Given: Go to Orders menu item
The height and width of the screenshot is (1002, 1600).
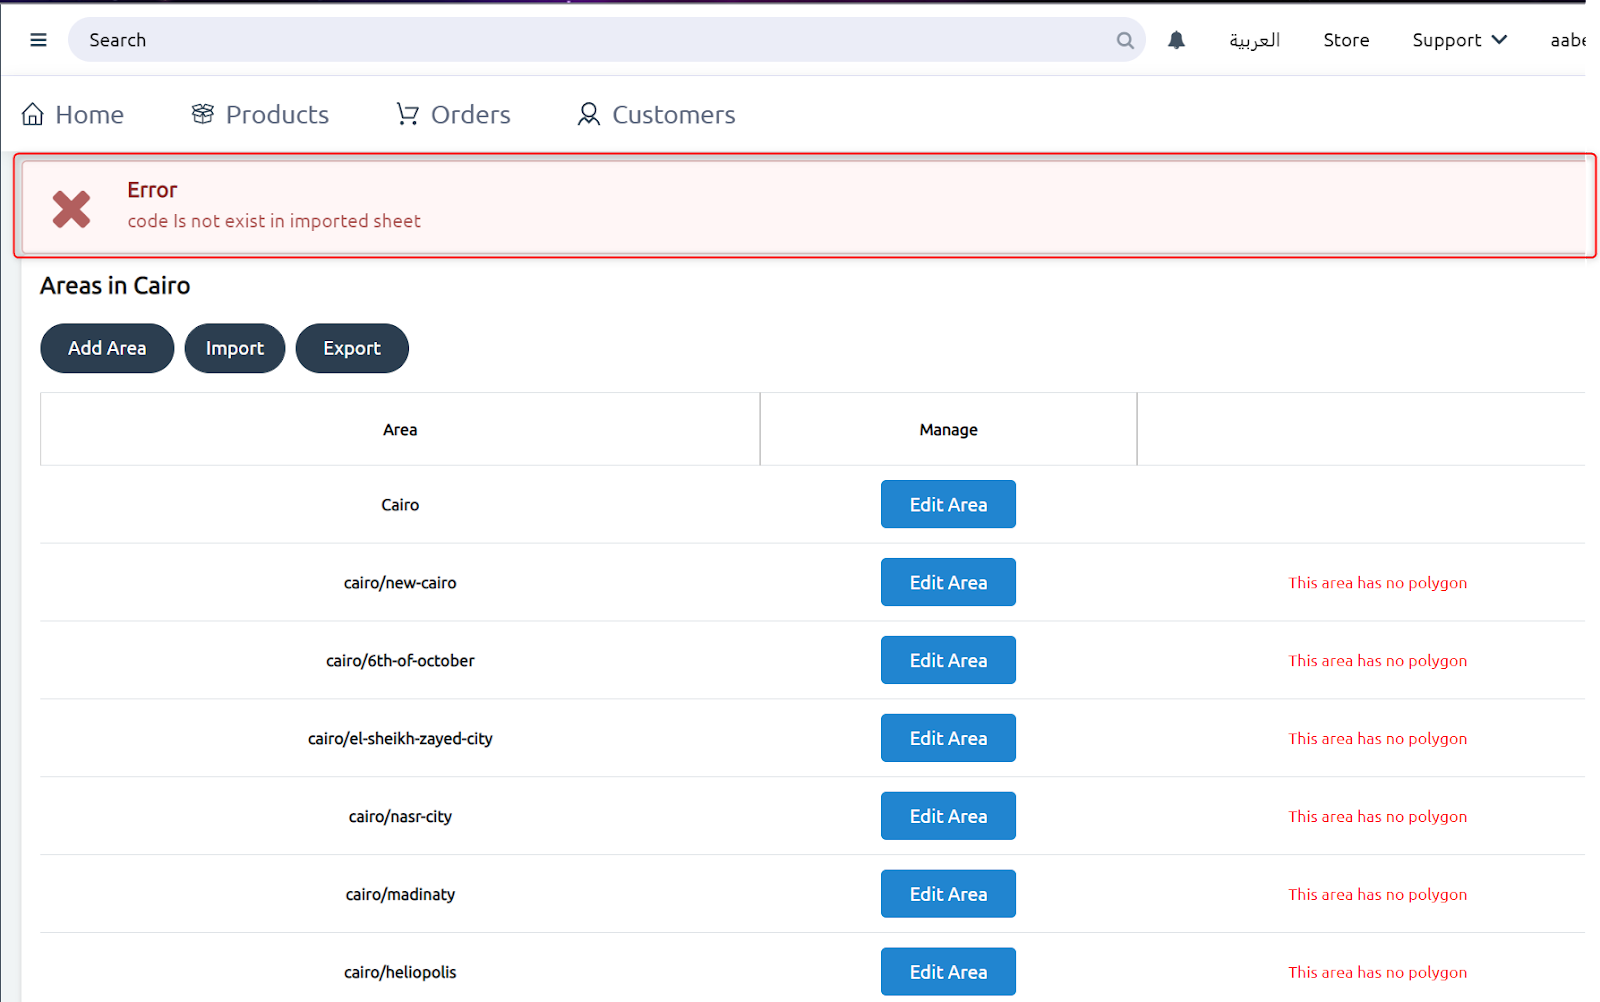Looking at the screenshot, I should tap(453, 114).
